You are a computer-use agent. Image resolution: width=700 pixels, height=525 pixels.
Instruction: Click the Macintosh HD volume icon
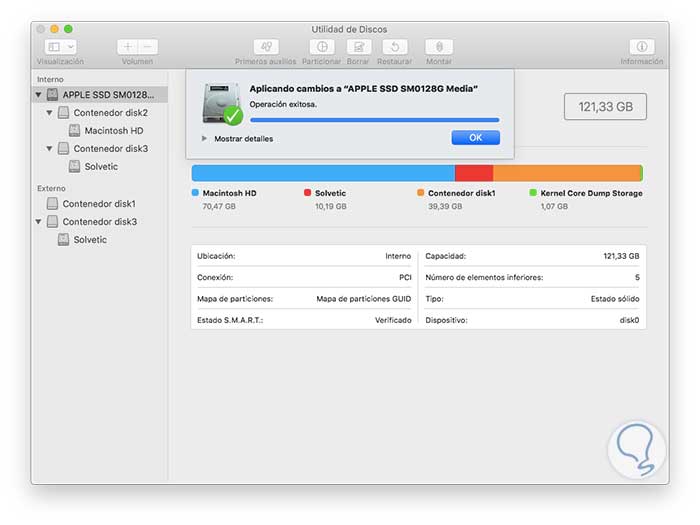click(x=75, y=130)
